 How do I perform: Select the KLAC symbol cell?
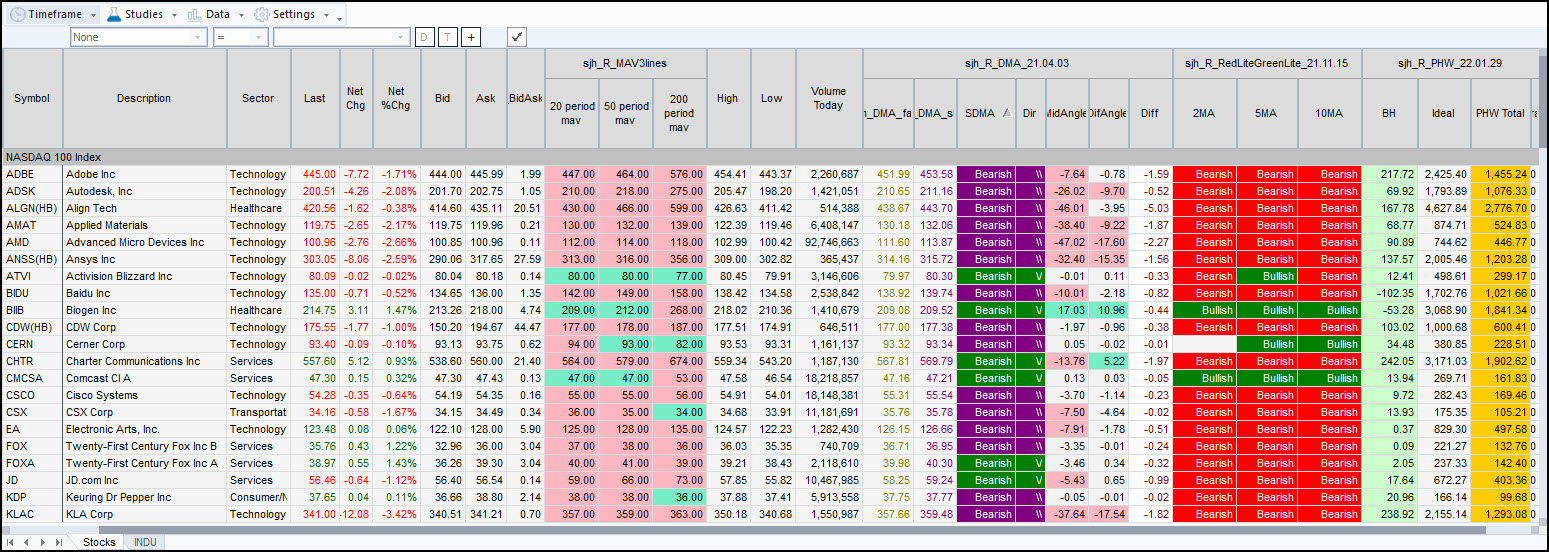[32, 514]
